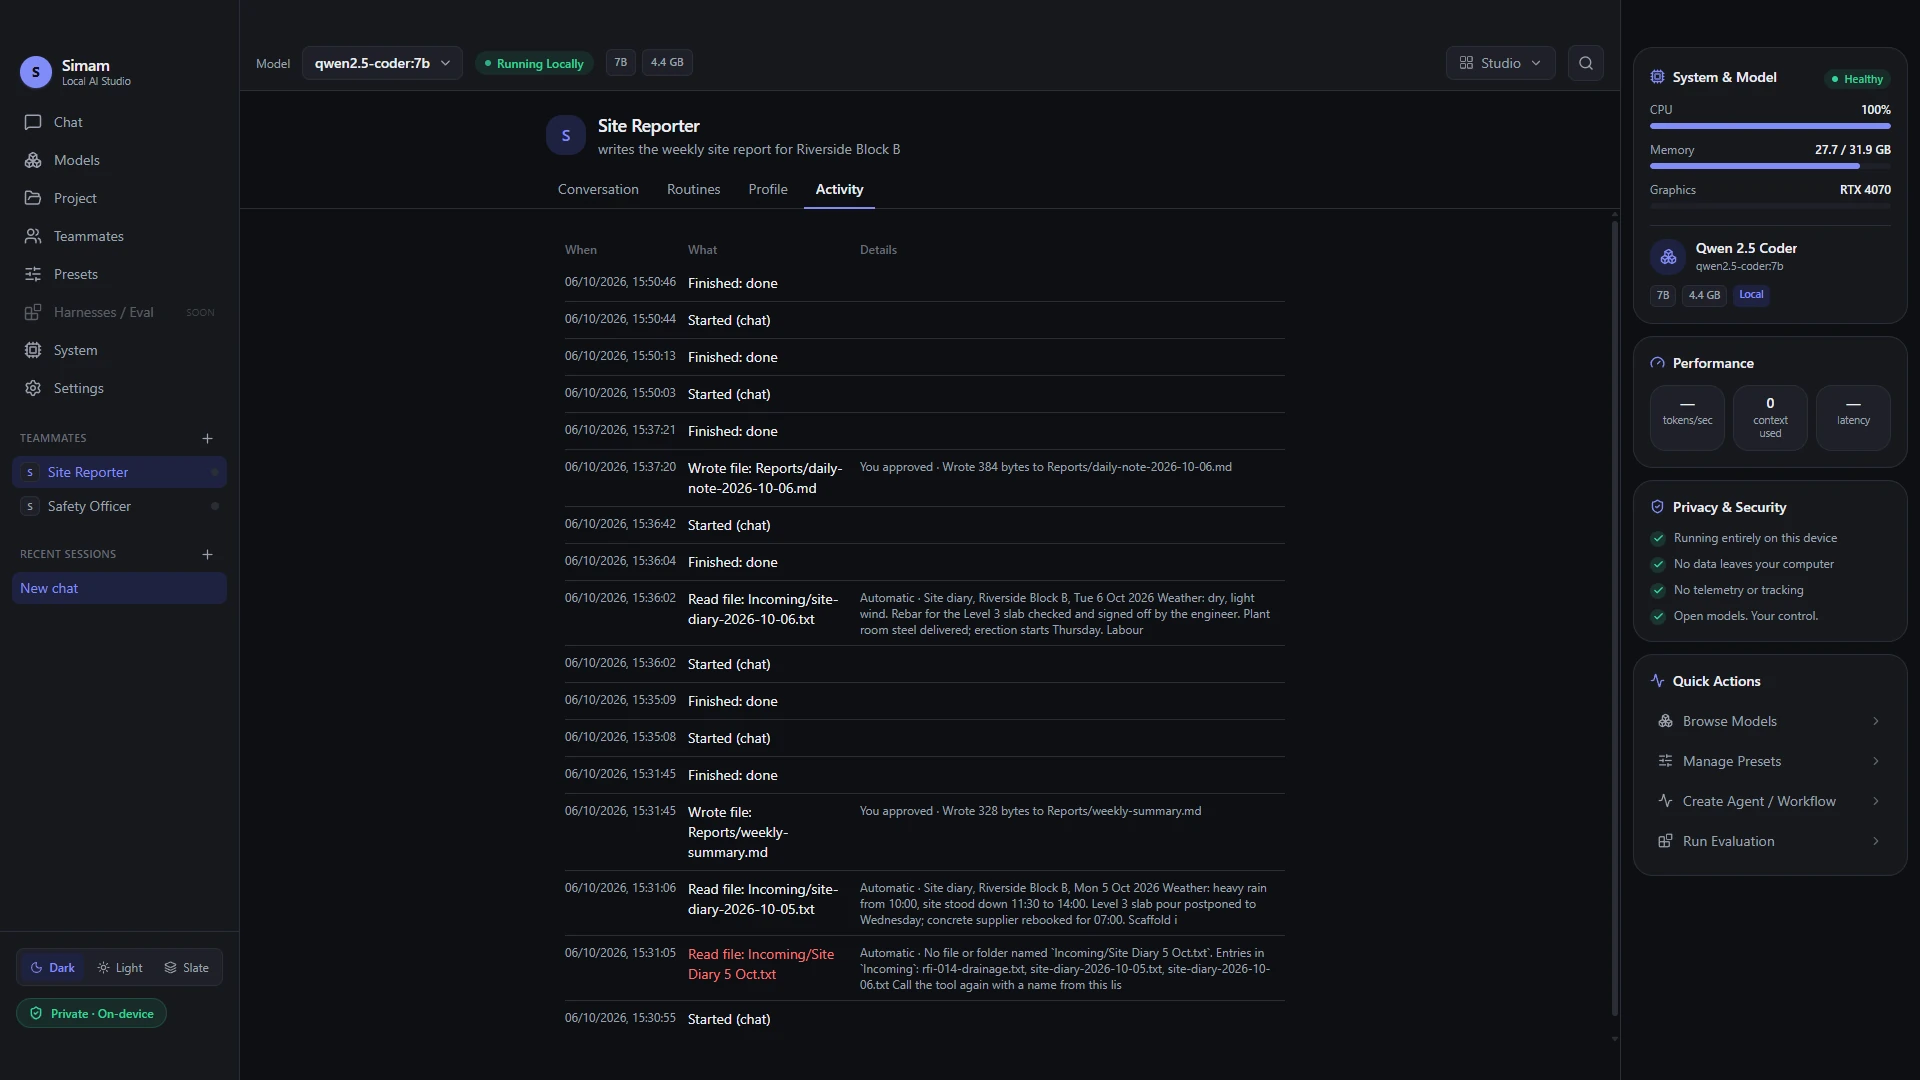Start new session with plus icon

click(207, 554)
